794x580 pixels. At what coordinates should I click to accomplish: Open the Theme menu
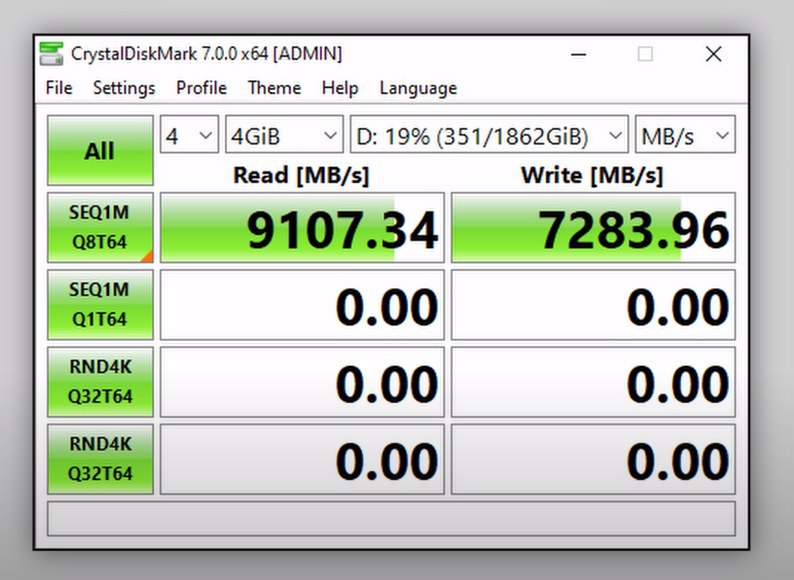[x=274, y=88]
